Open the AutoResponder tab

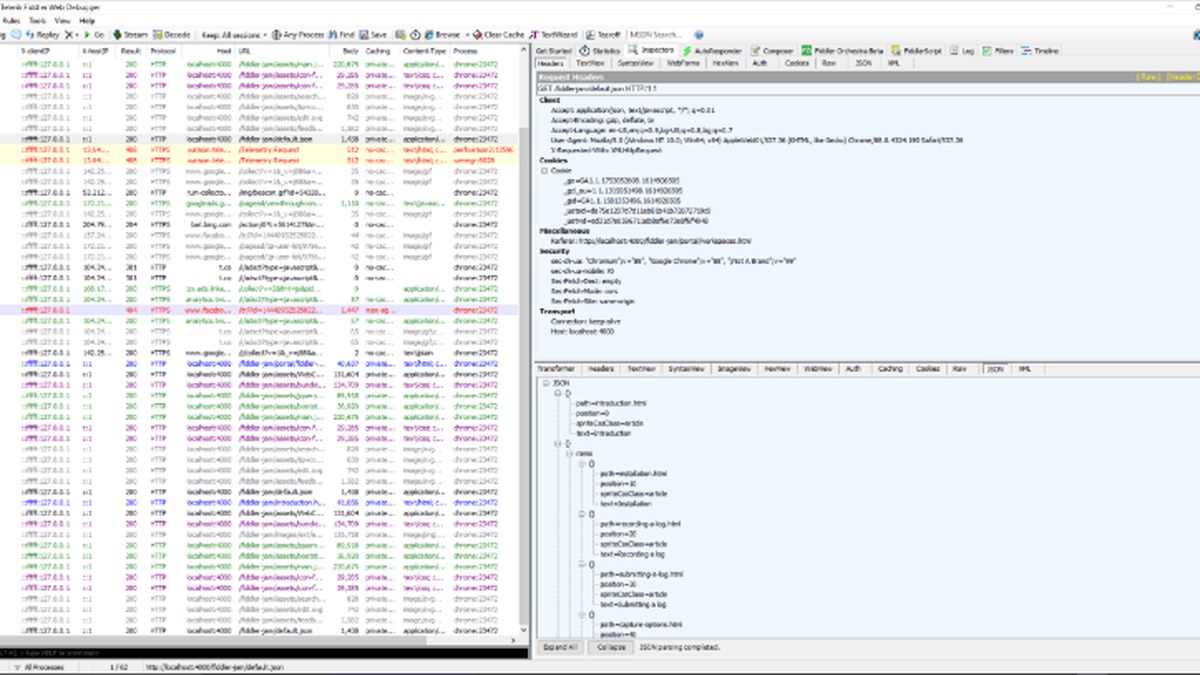tap(713, 50)
